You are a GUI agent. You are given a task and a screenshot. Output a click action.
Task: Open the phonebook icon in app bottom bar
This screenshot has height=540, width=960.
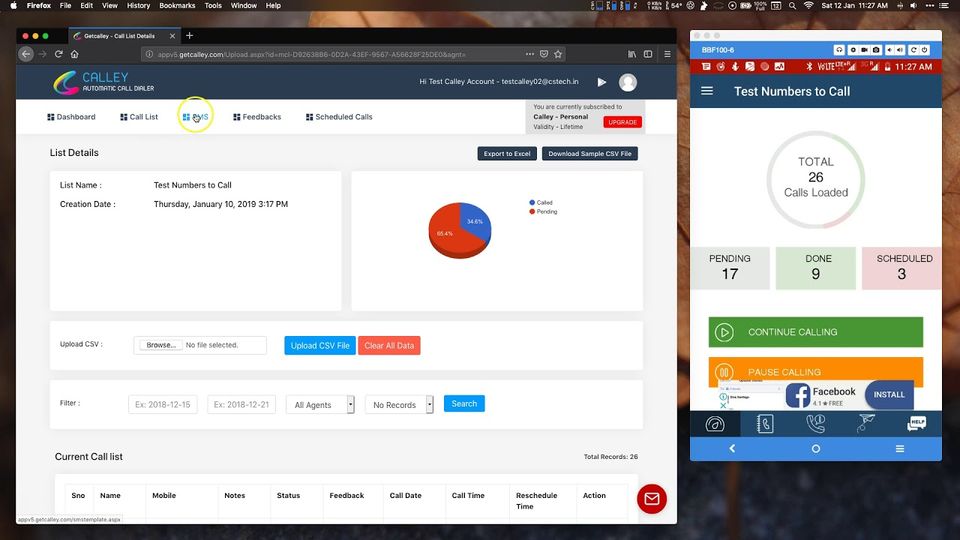(765, 424)
